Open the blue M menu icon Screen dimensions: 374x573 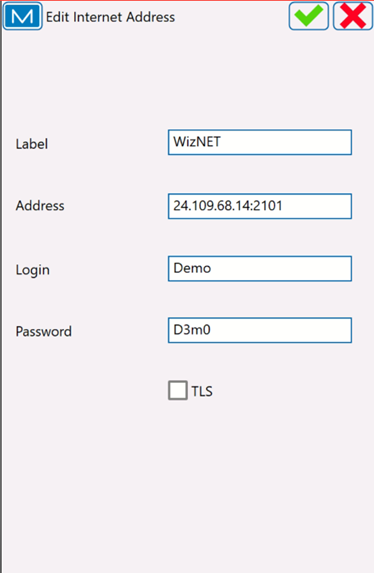23,16
